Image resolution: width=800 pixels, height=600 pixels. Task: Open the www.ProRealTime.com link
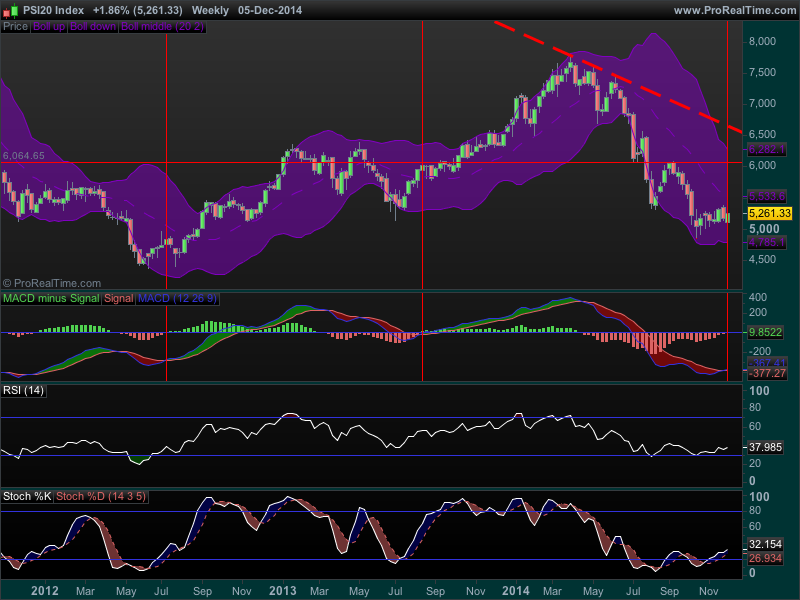click(732, 10)
